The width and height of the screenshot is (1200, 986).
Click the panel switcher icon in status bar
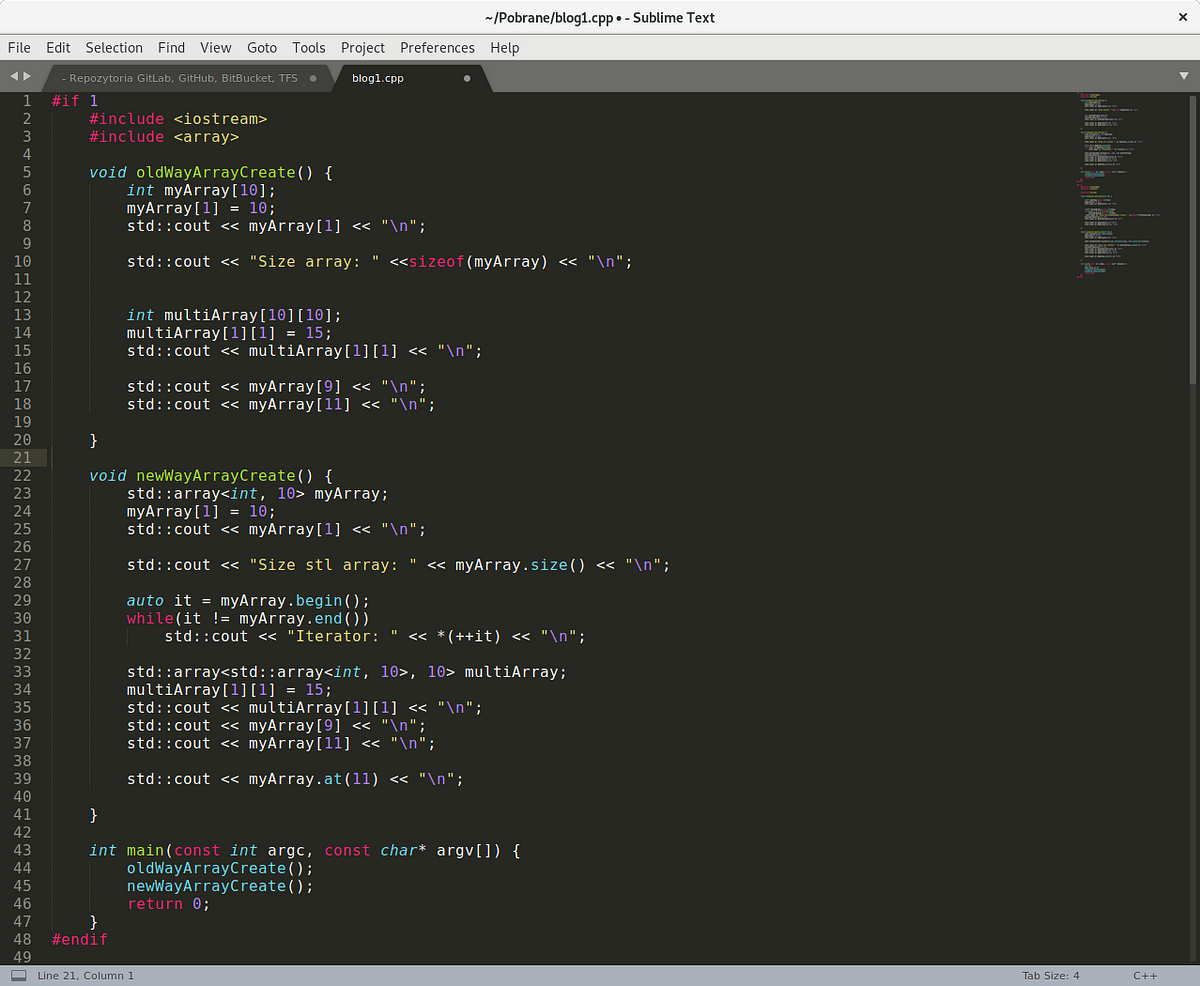18,975
